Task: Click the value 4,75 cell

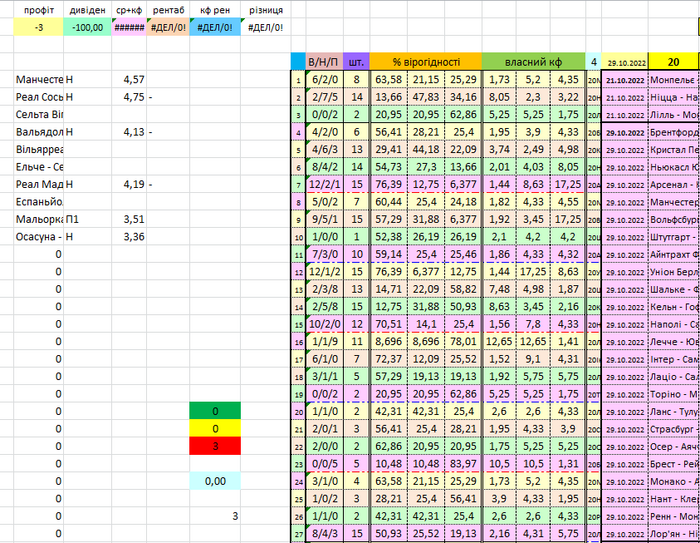Action: (x=129, y=97)
